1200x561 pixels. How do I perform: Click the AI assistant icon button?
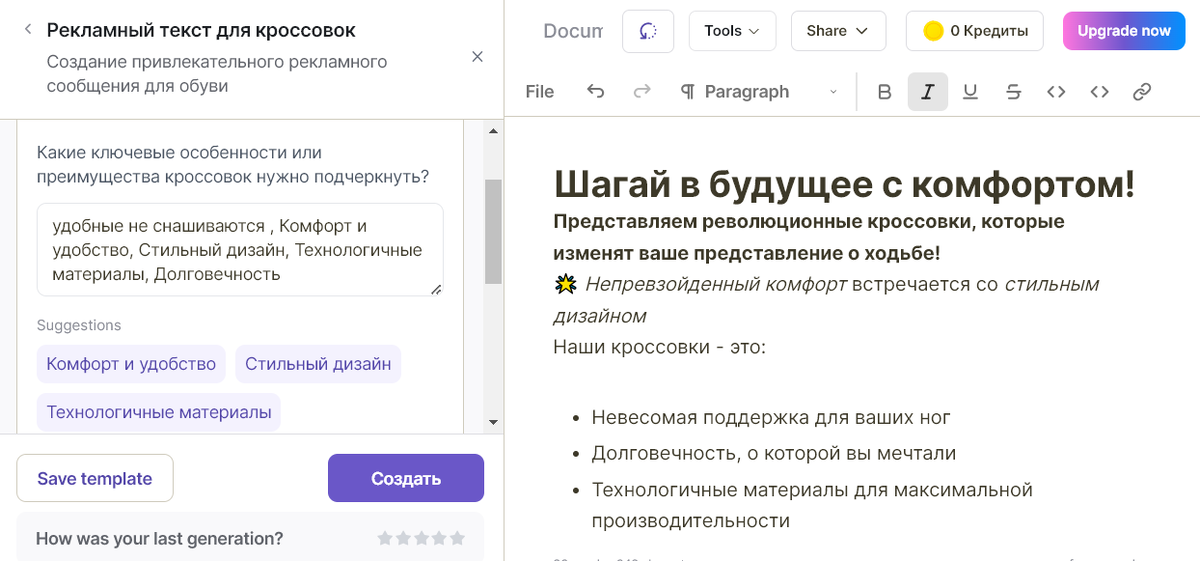click(x=648, y=31)
